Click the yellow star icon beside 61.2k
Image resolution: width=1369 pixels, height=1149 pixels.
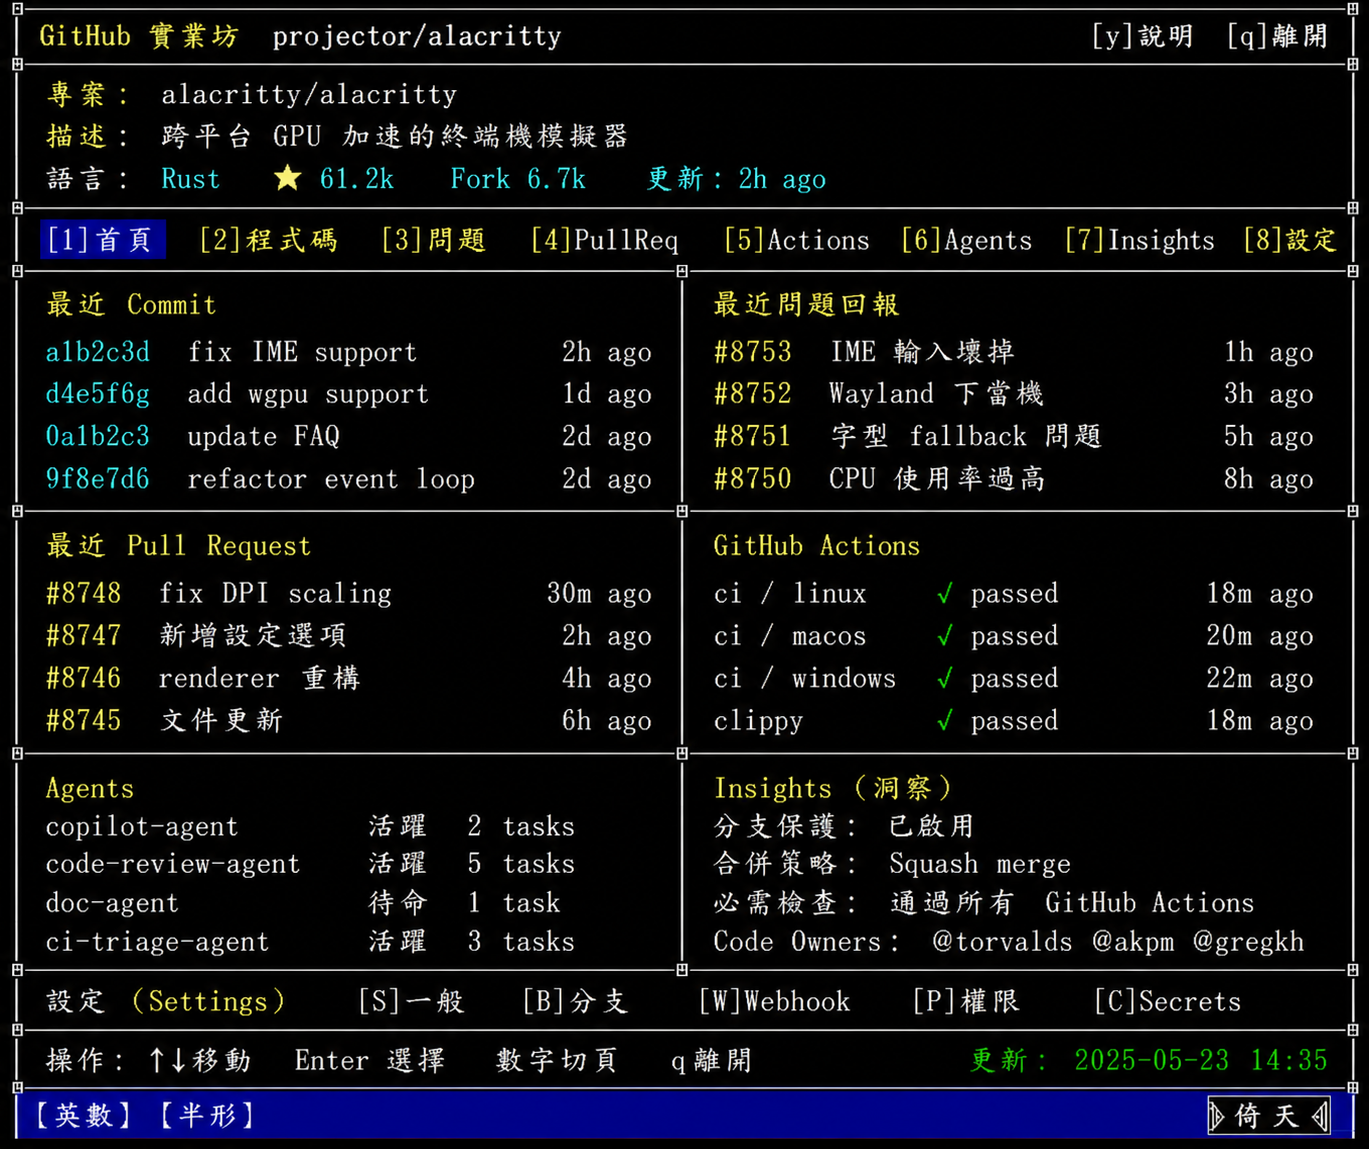(x=288, y=178)
